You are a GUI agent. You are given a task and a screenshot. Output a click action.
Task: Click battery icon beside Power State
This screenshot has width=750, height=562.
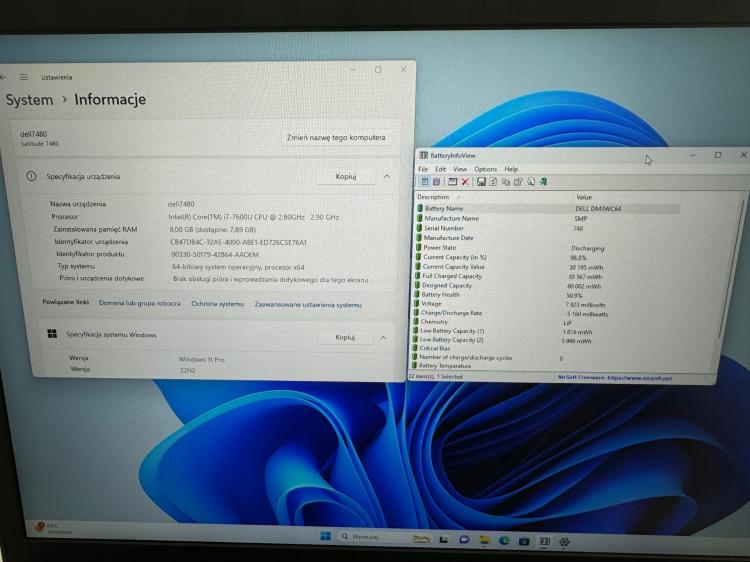pos(419,247)
